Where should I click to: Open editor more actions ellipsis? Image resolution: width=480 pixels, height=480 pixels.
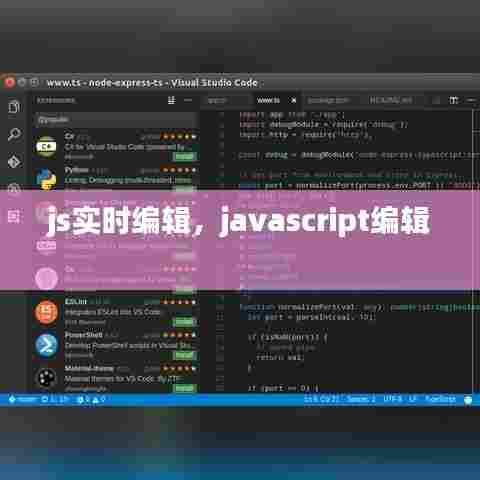(x=471, y=100)
